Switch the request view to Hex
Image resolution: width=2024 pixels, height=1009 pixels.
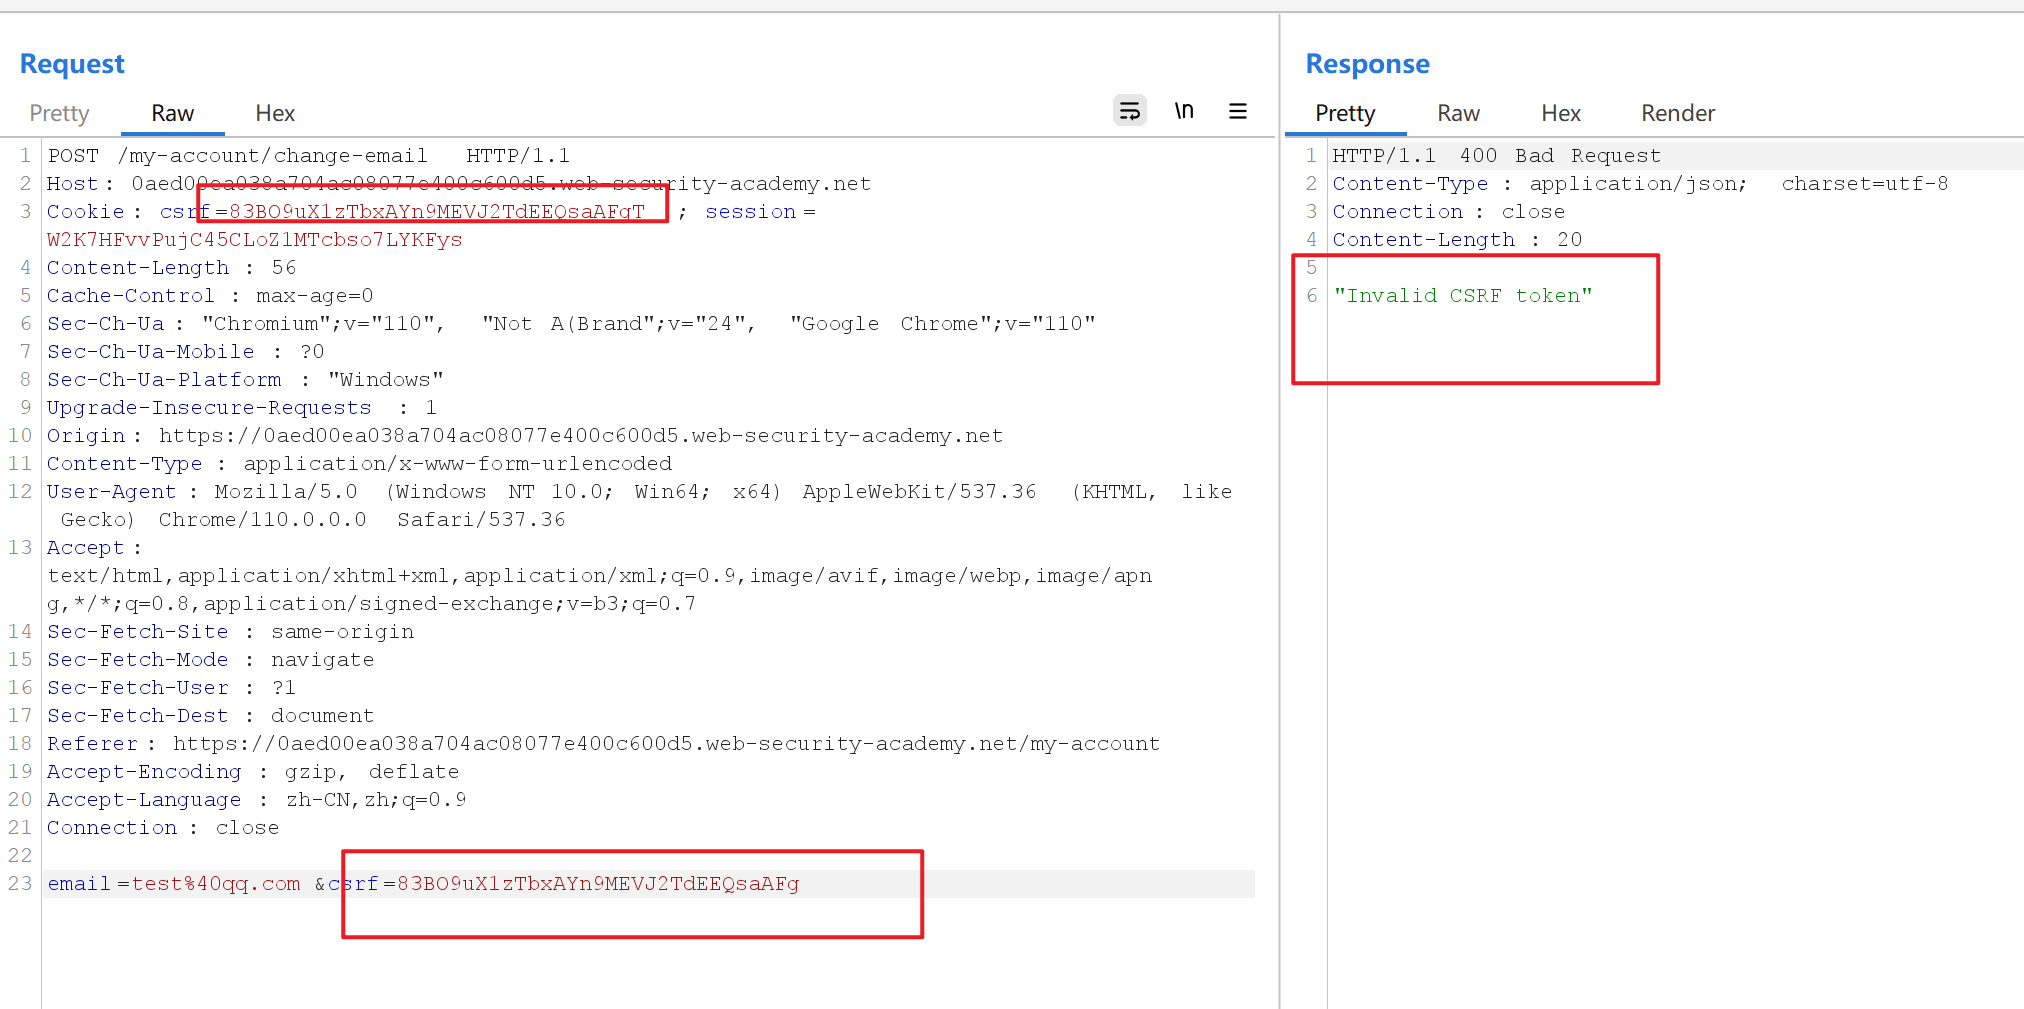point(274,113)
